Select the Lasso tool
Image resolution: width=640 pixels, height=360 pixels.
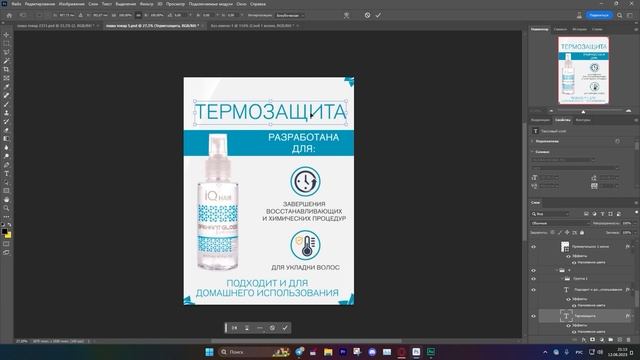(x=6, y=52)
